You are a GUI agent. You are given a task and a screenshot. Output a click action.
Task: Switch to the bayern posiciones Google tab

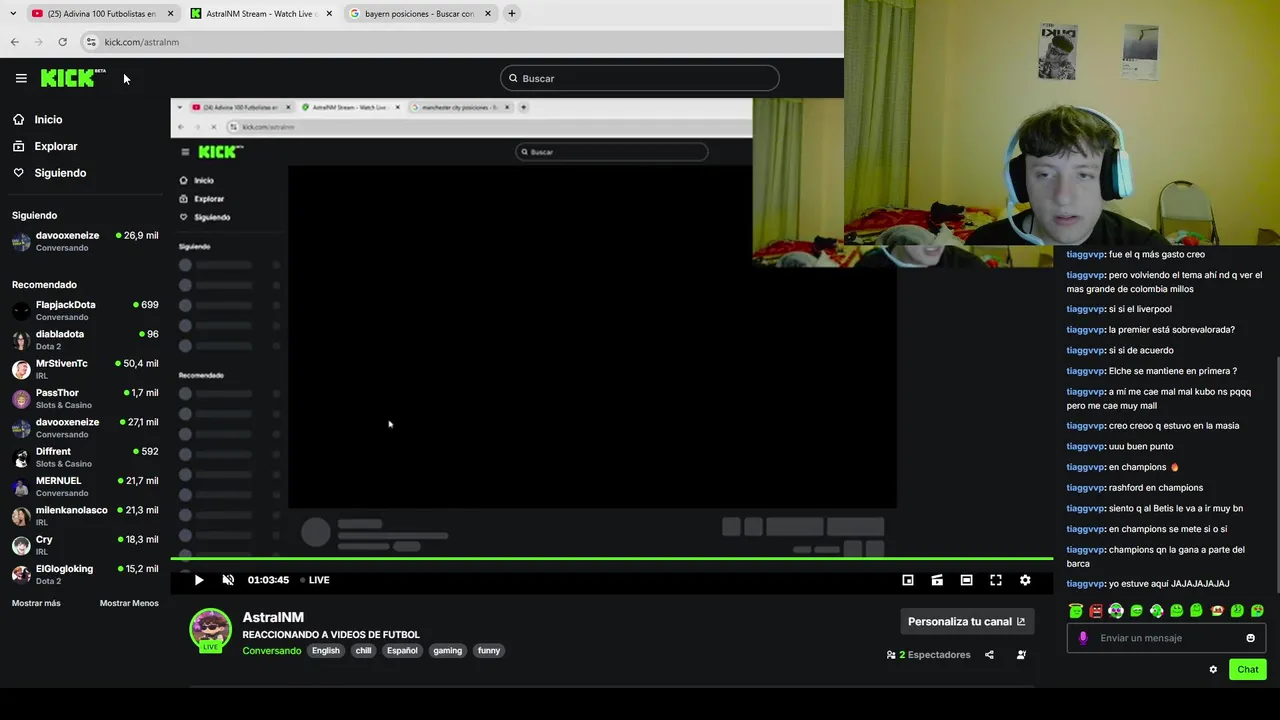(x=419, y=14)
